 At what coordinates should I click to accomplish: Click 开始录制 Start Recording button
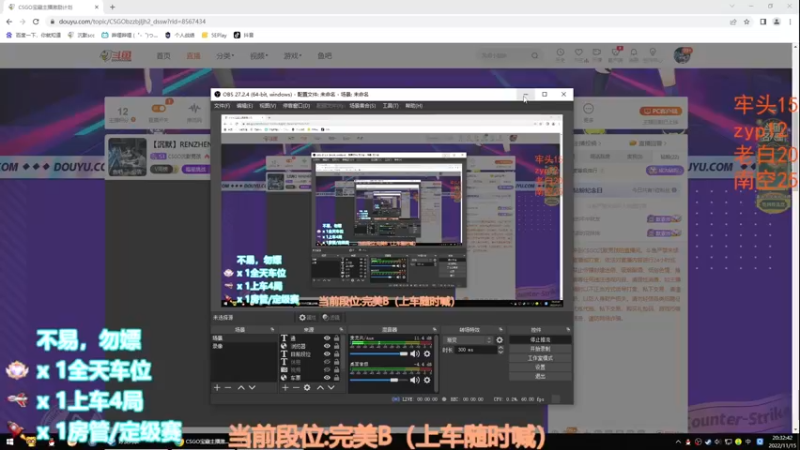point(540,349)
